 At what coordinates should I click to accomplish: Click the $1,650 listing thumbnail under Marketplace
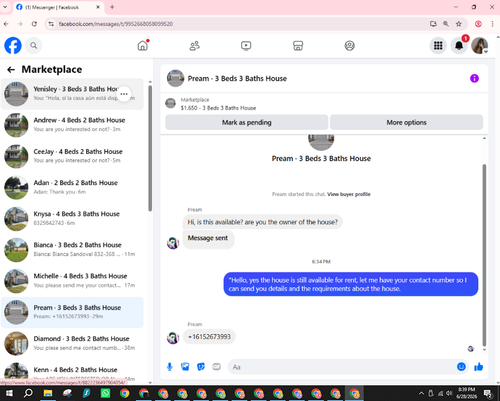pos(171,103)
